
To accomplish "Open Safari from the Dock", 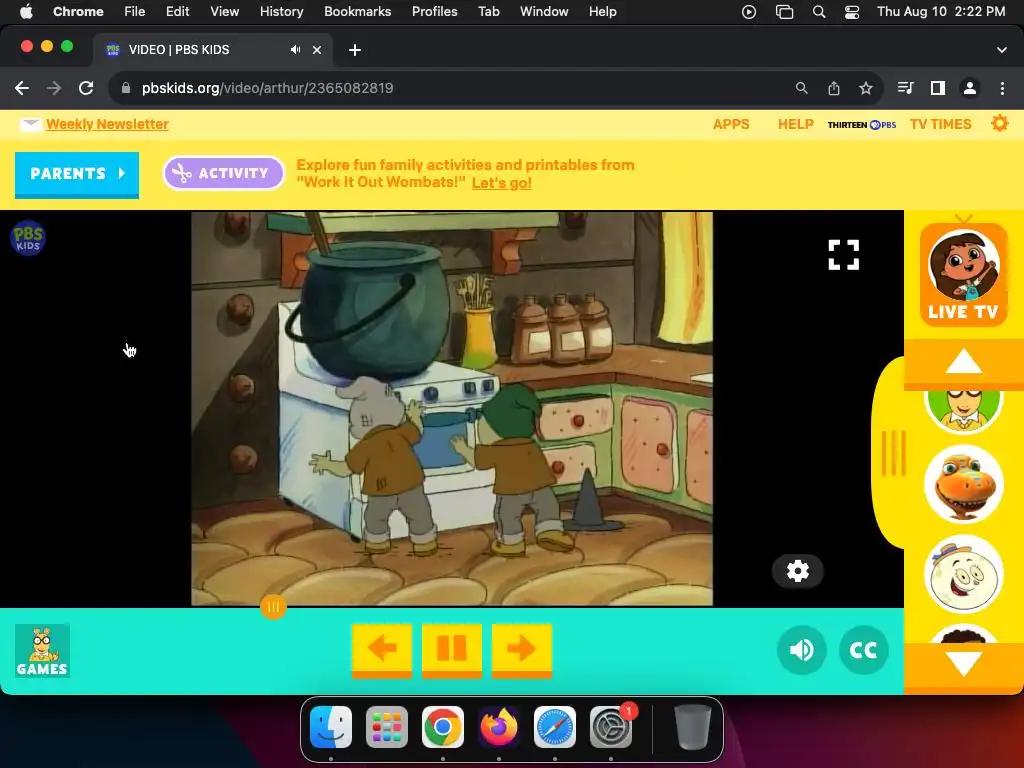I will [x=555, y=727].
